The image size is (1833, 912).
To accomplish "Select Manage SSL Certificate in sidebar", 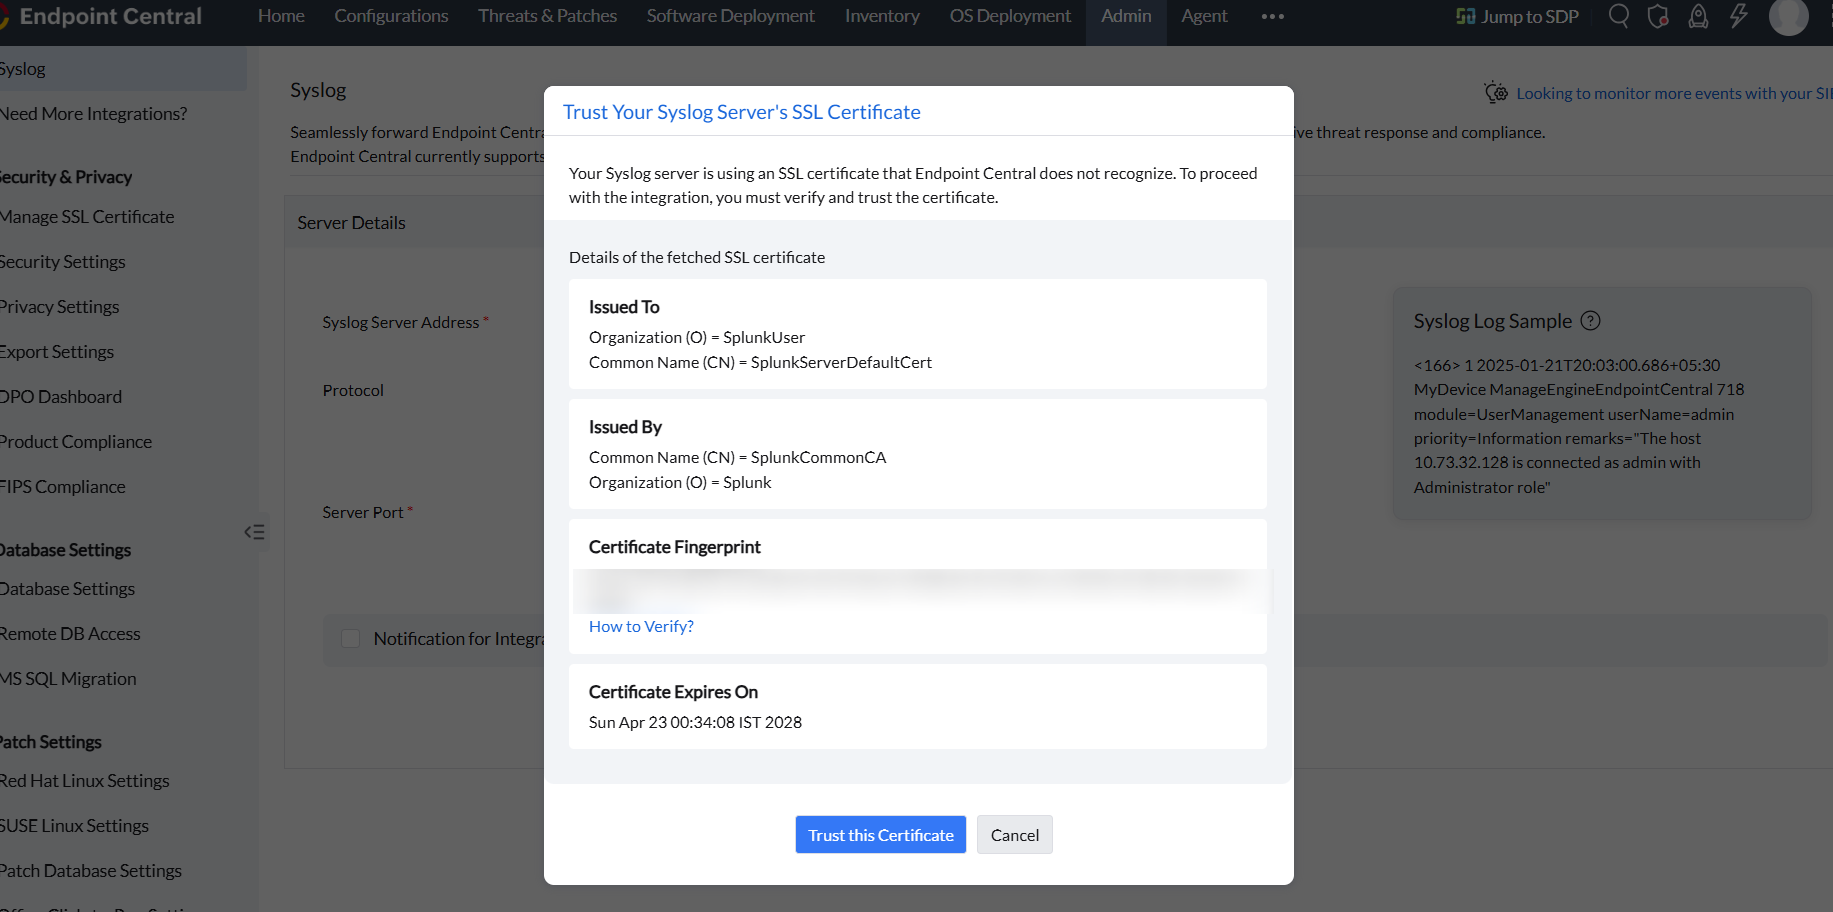I will (x=87, y=217).
